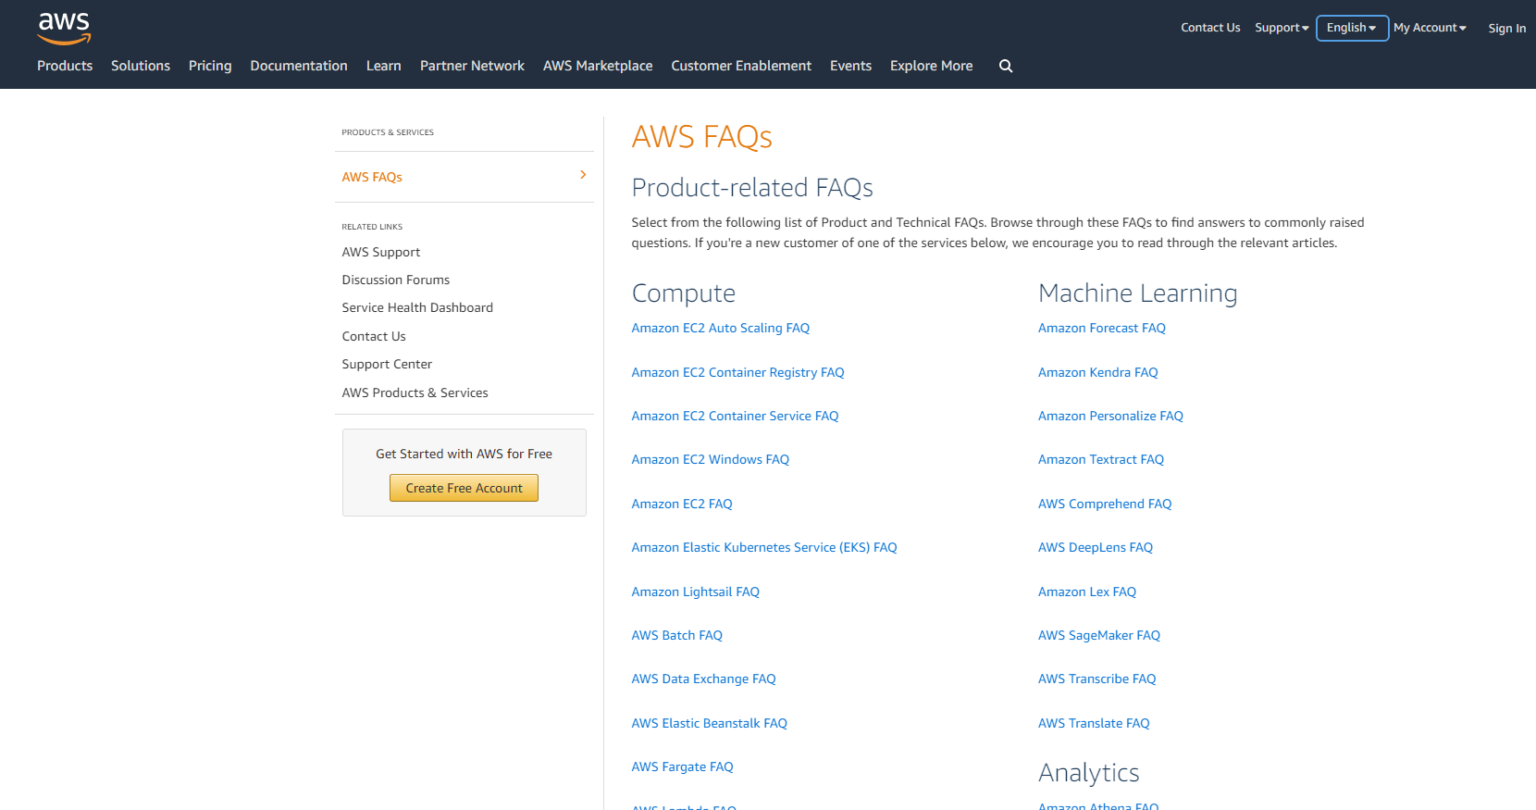Viewport: 1536px width, 810px height.
Task: Open the search magnifier icon
Action: tap(1005, 65)
